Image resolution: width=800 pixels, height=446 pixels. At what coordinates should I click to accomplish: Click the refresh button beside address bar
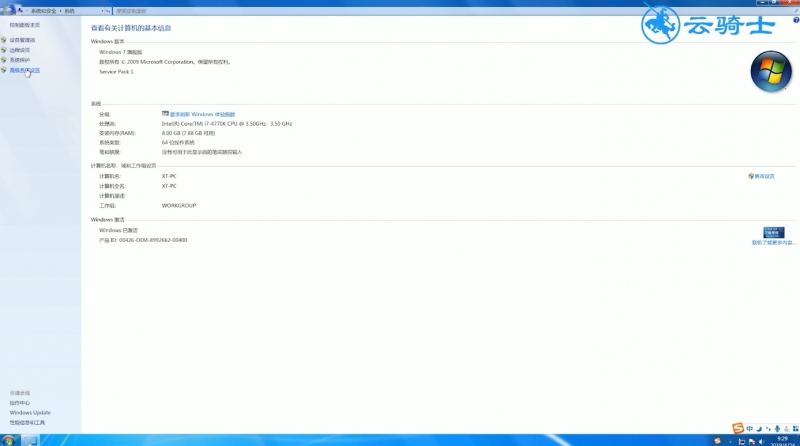pyautogui.click(x=108, y=11)
